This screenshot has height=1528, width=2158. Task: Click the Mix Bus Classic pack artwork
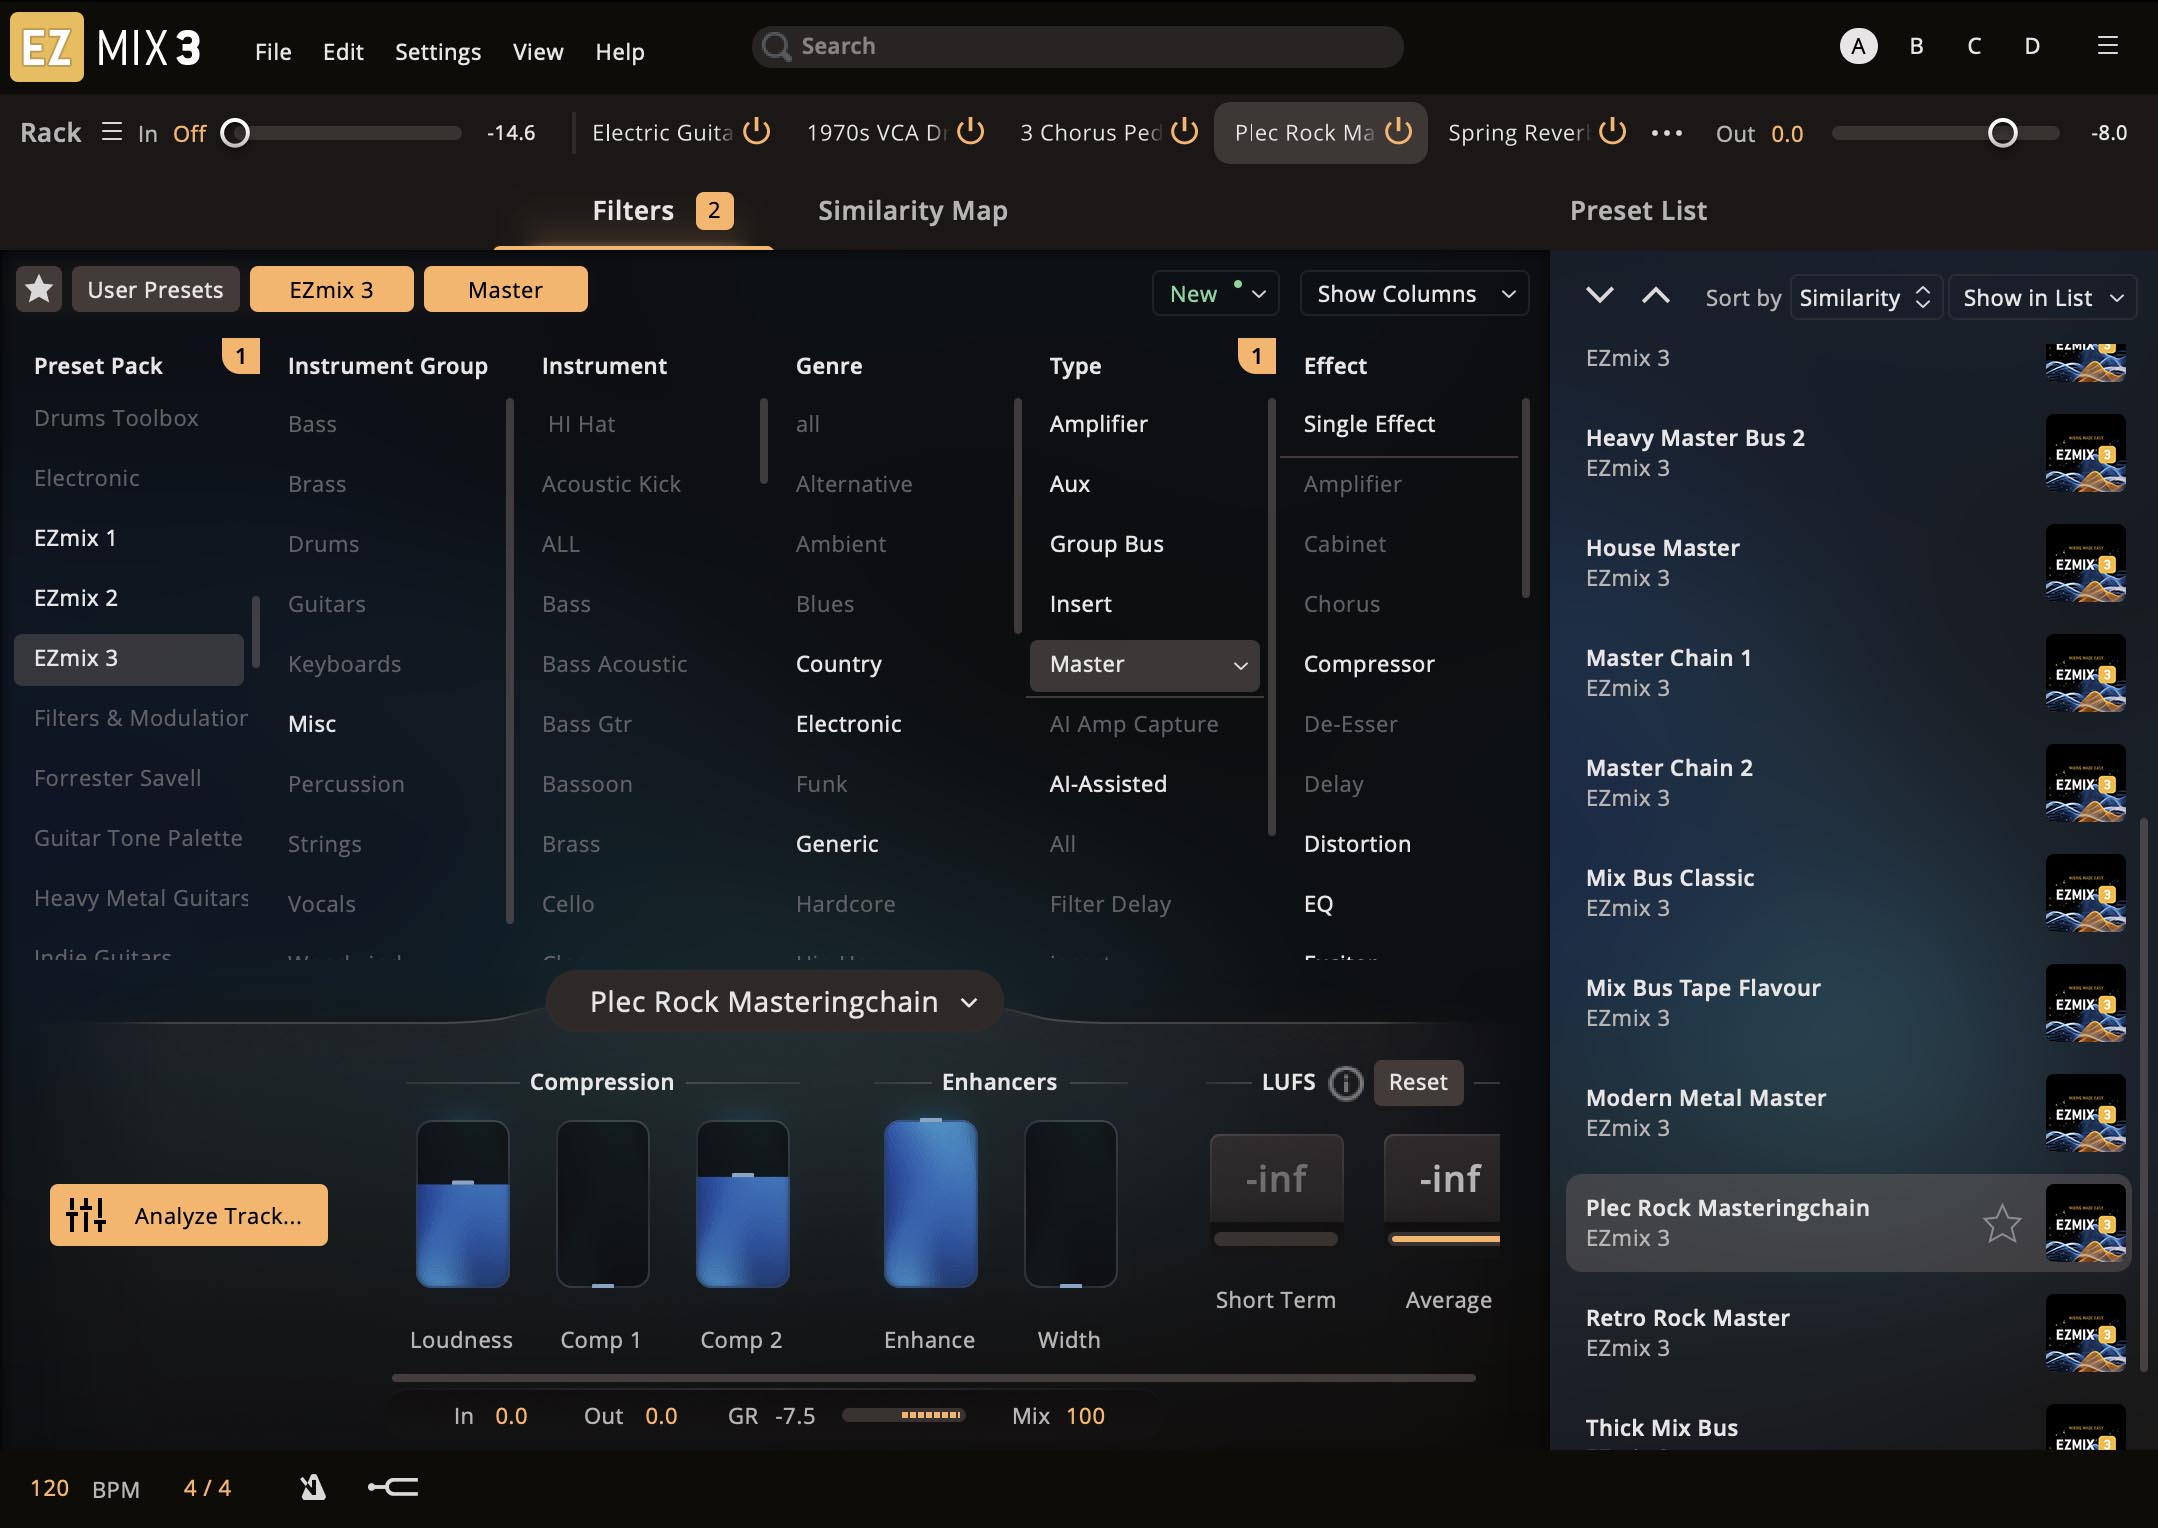2086,893
